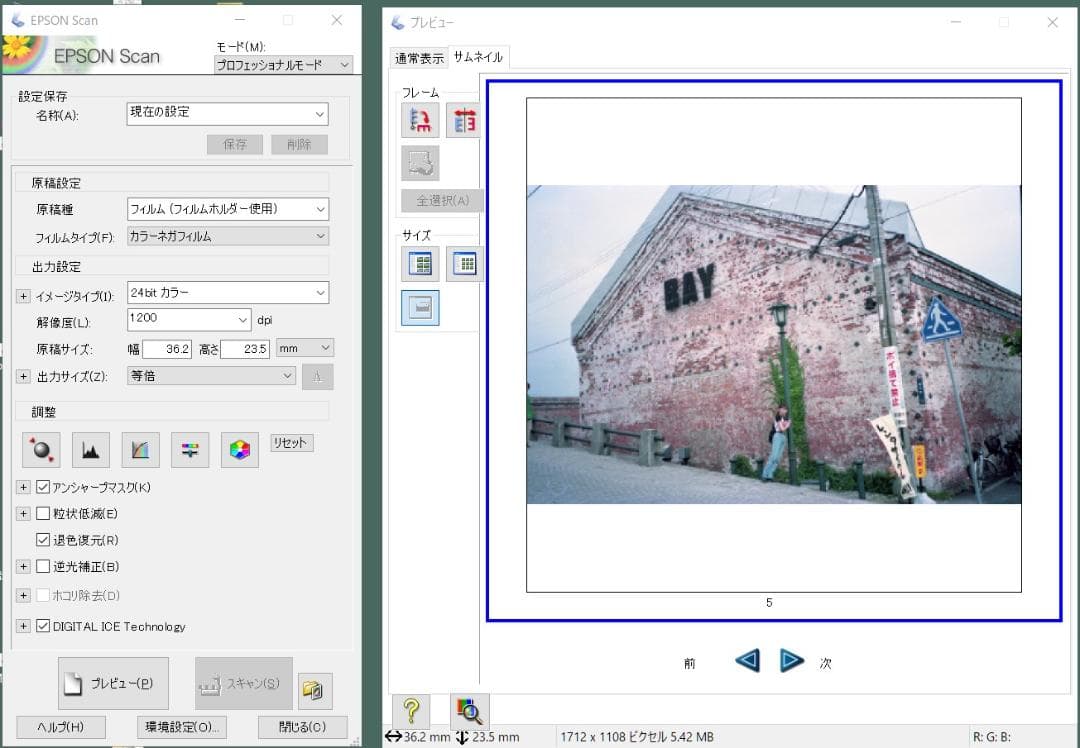Click the rotate frame icon in preview
1080x748 pixels.
click(x=420, y=121)
